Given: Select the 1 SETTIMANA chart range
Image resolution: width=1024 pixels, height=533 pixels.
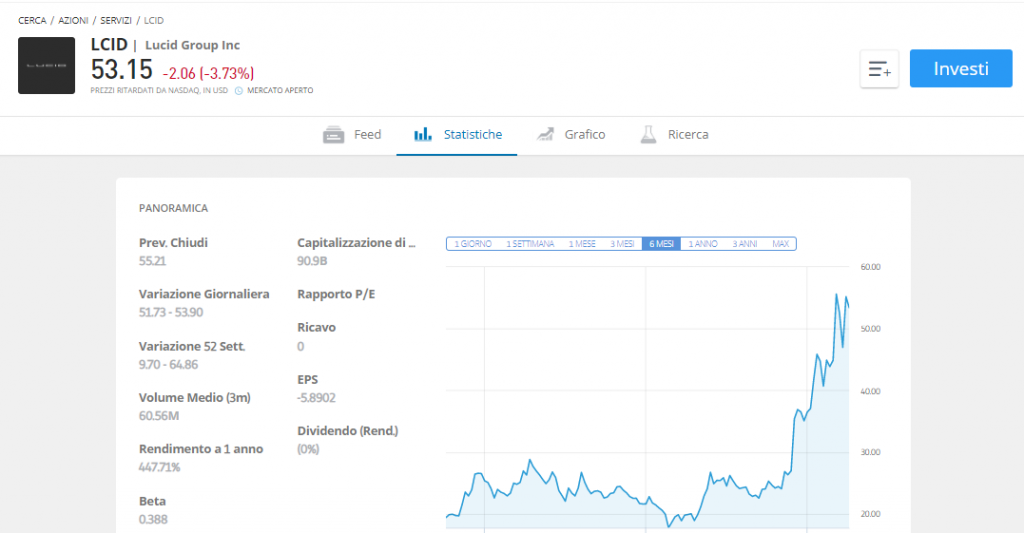Looking at the screenshot, I should point(530,244).
